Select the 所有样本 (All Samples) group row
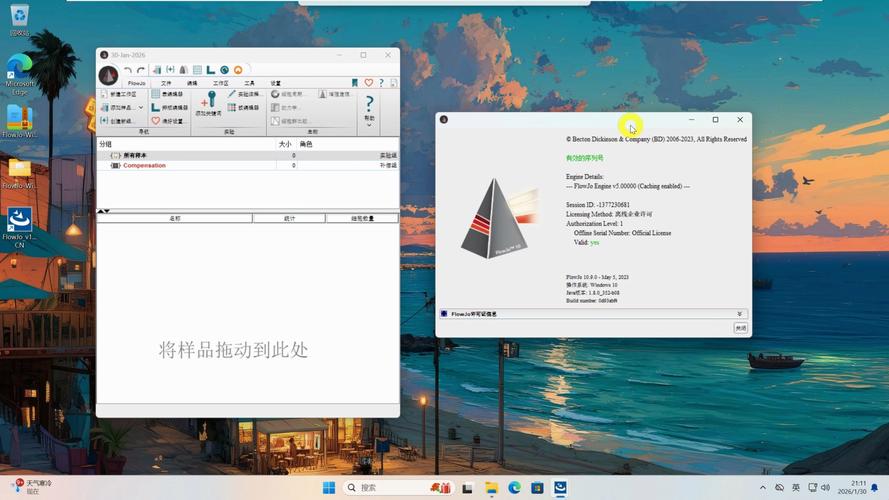 (x=248, y=155)
